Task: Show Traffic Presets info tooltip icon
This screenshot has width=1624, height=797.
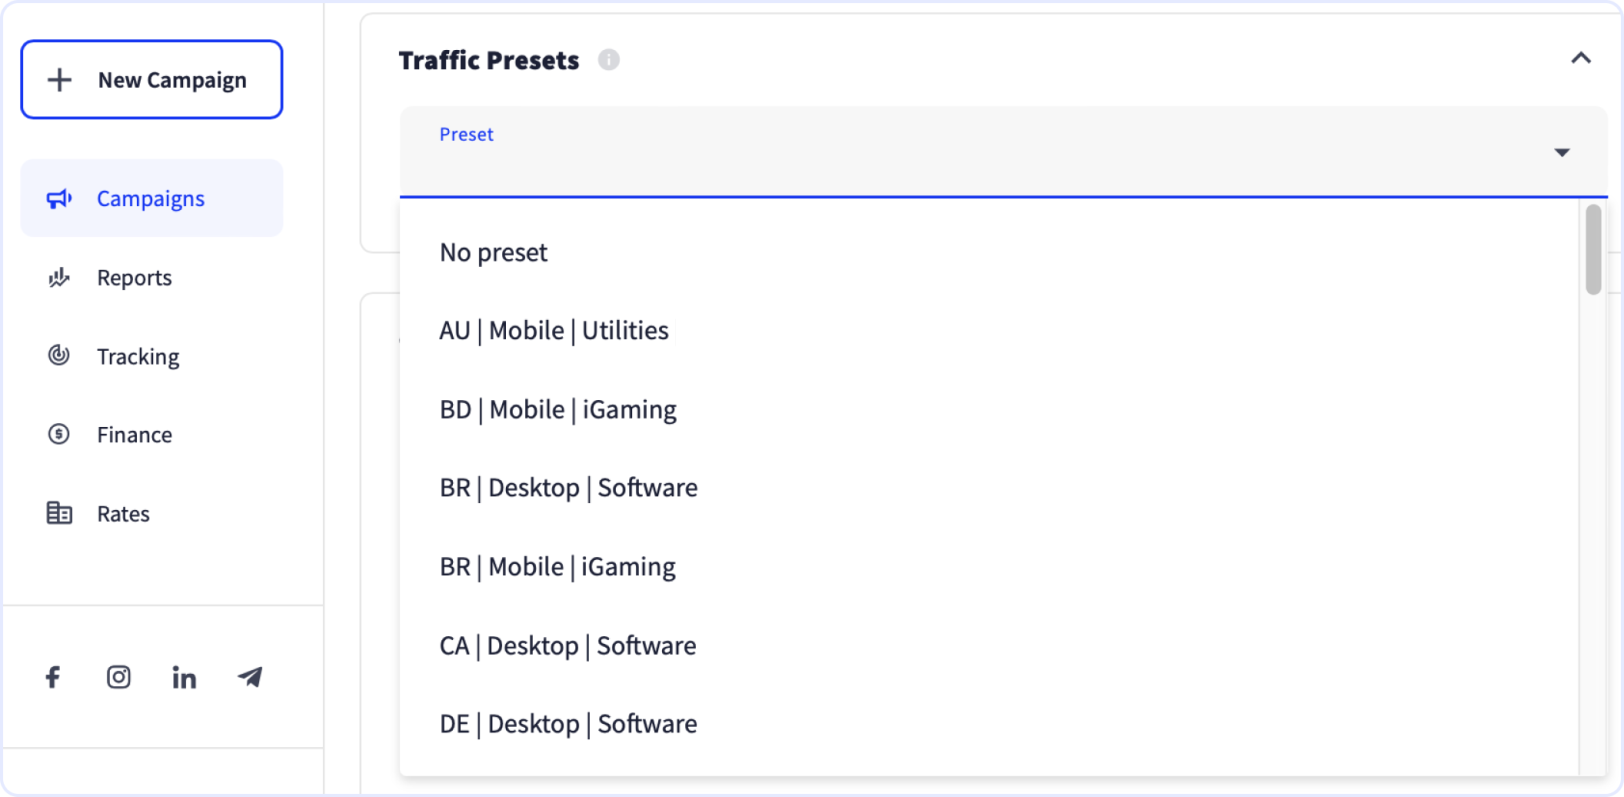Action: pos(609,60)
